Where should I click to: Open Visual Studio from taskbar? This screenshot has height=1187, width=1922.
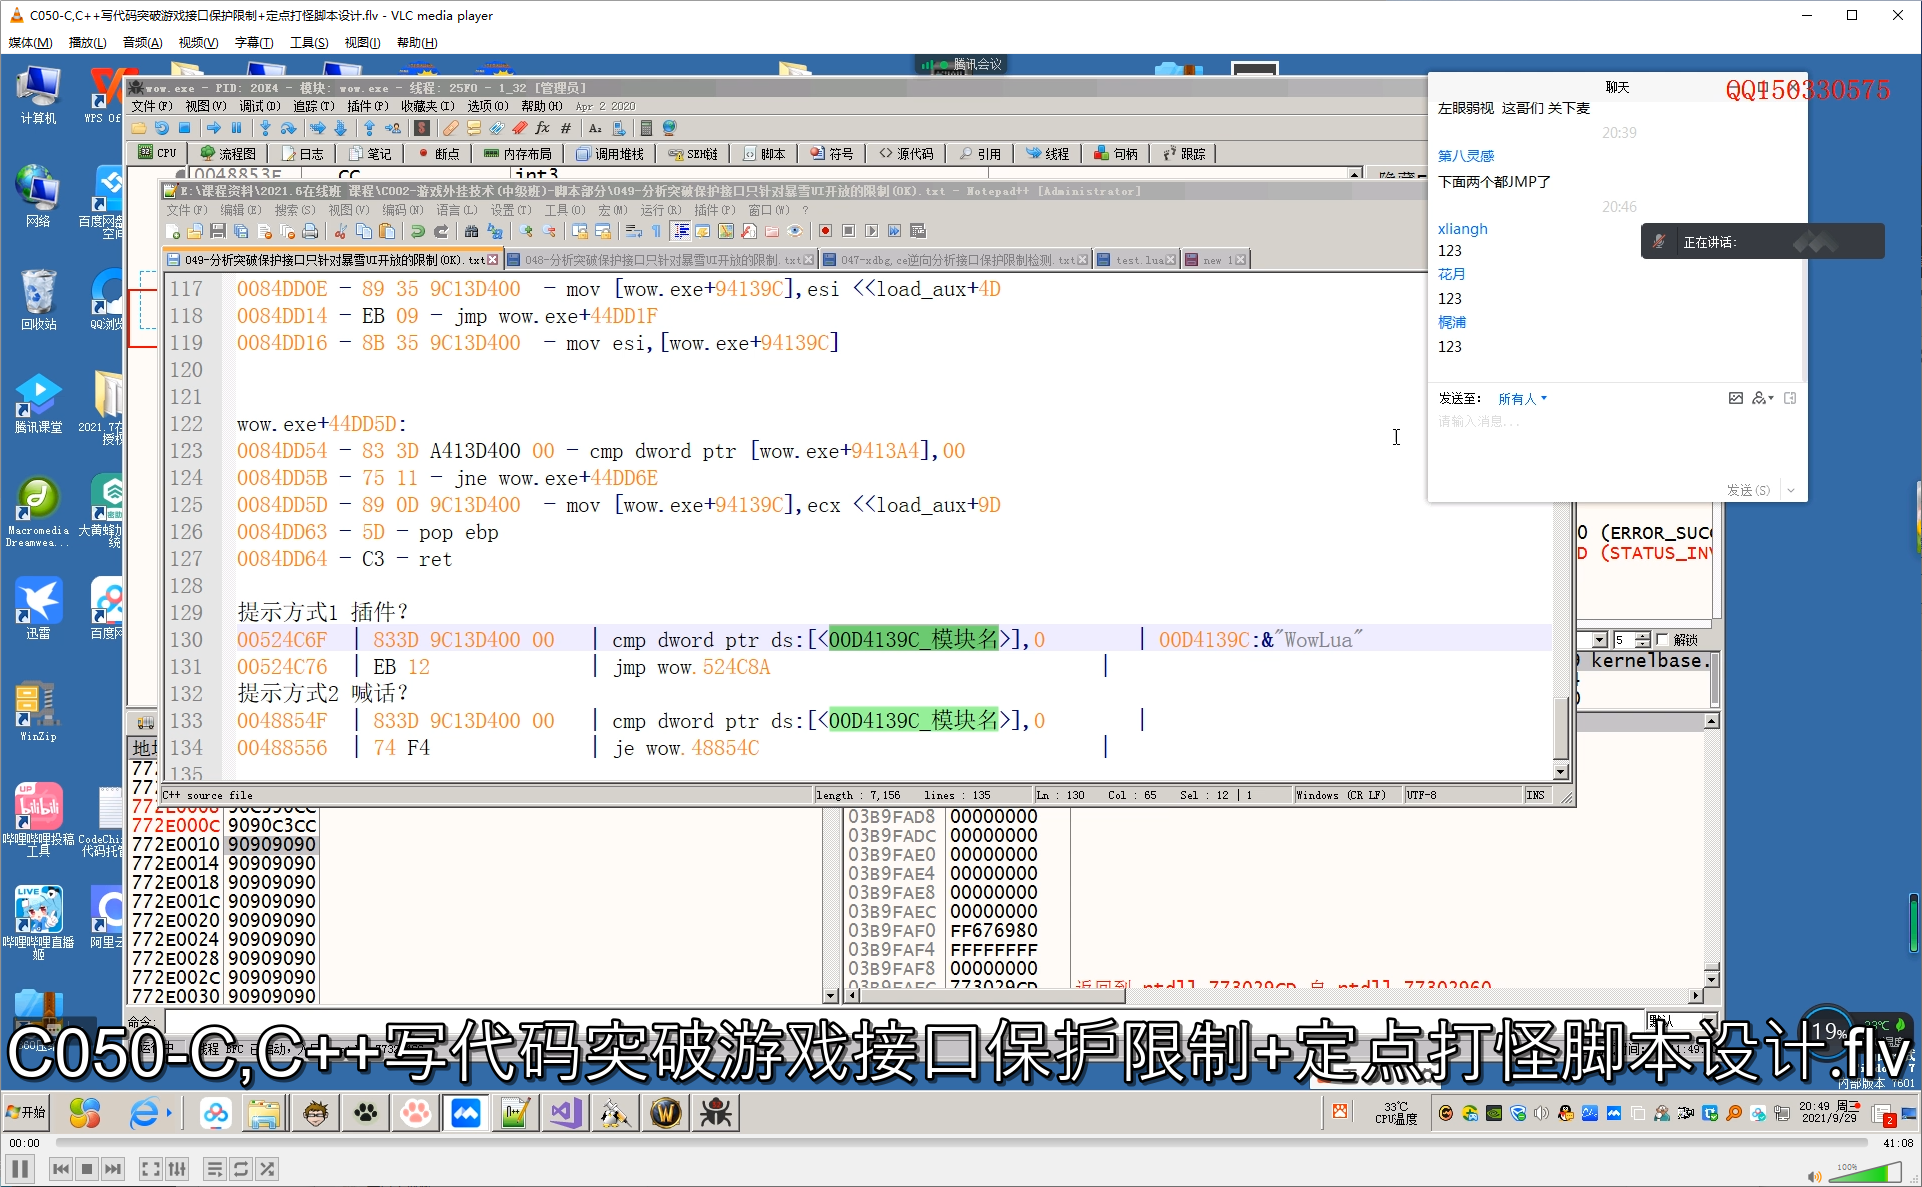tap(565, 1112)
